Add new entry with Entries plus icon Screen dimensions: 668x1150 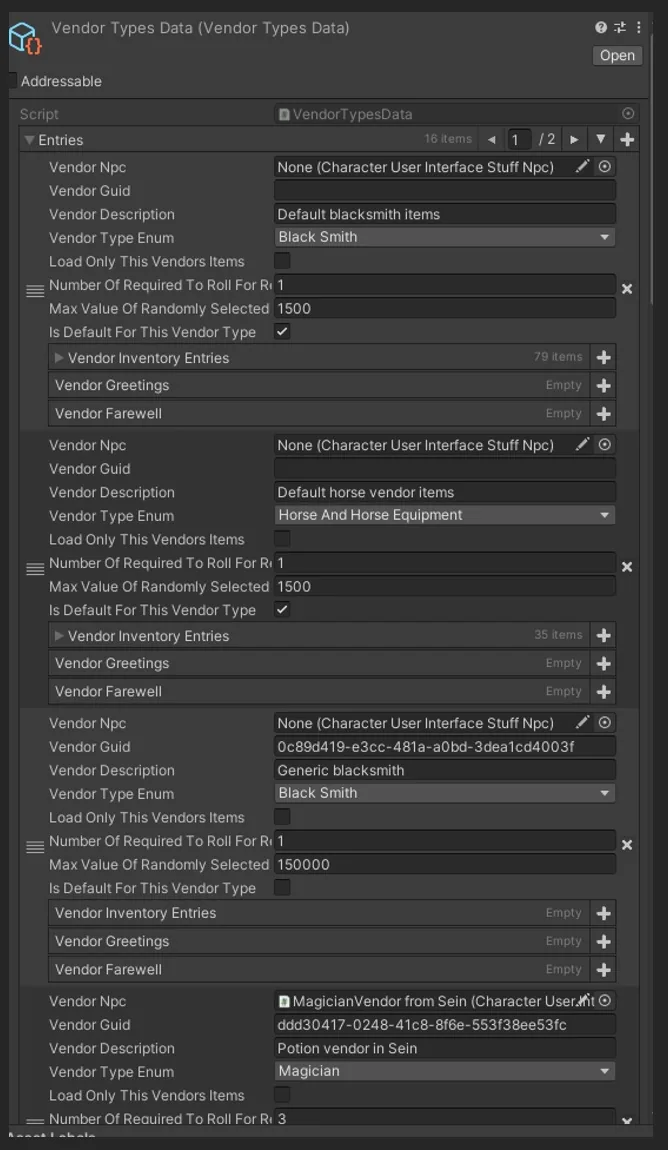[627, 139]
